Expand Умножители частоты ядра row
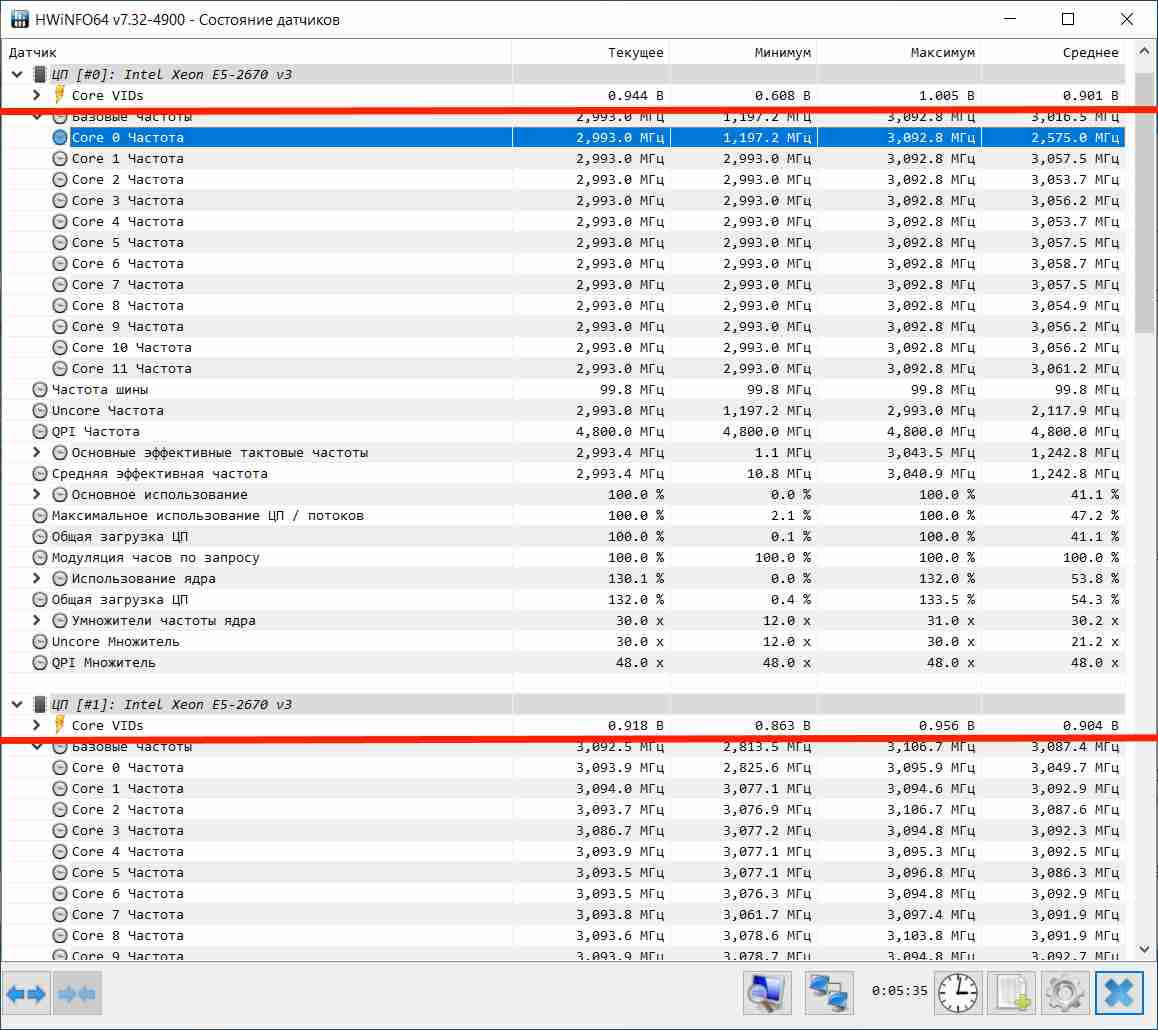This screenshot has width=1158, height=1030. point(37,620)
